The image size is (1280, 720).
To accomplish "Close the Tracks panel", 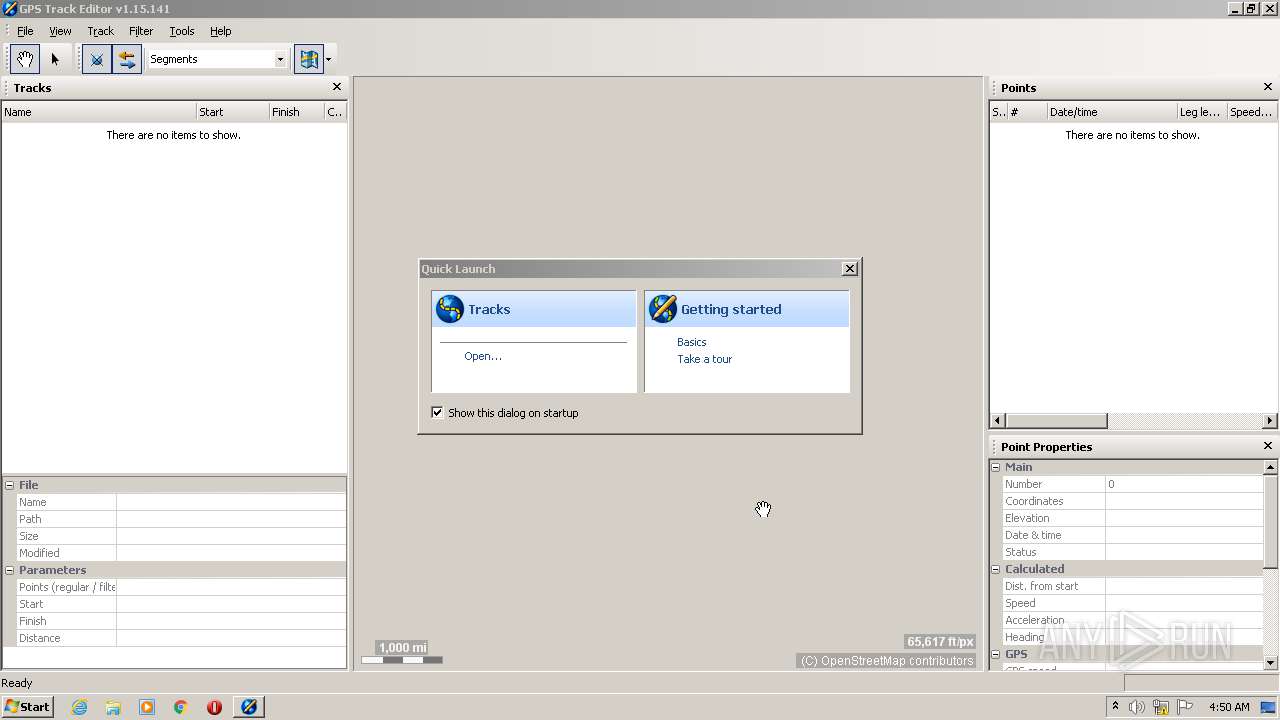I will tap(337, 87).
